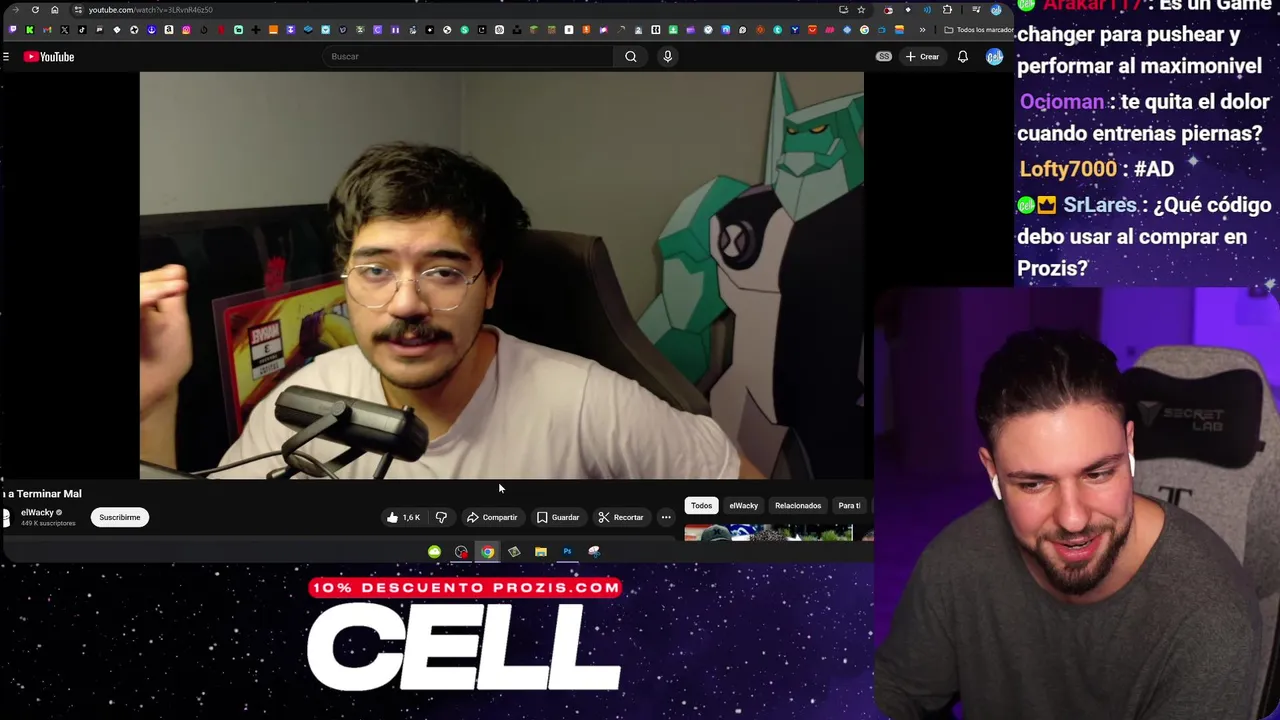Select the Todos filter chip
This screenshot has height=720, width=1280.
coord(701,505)
